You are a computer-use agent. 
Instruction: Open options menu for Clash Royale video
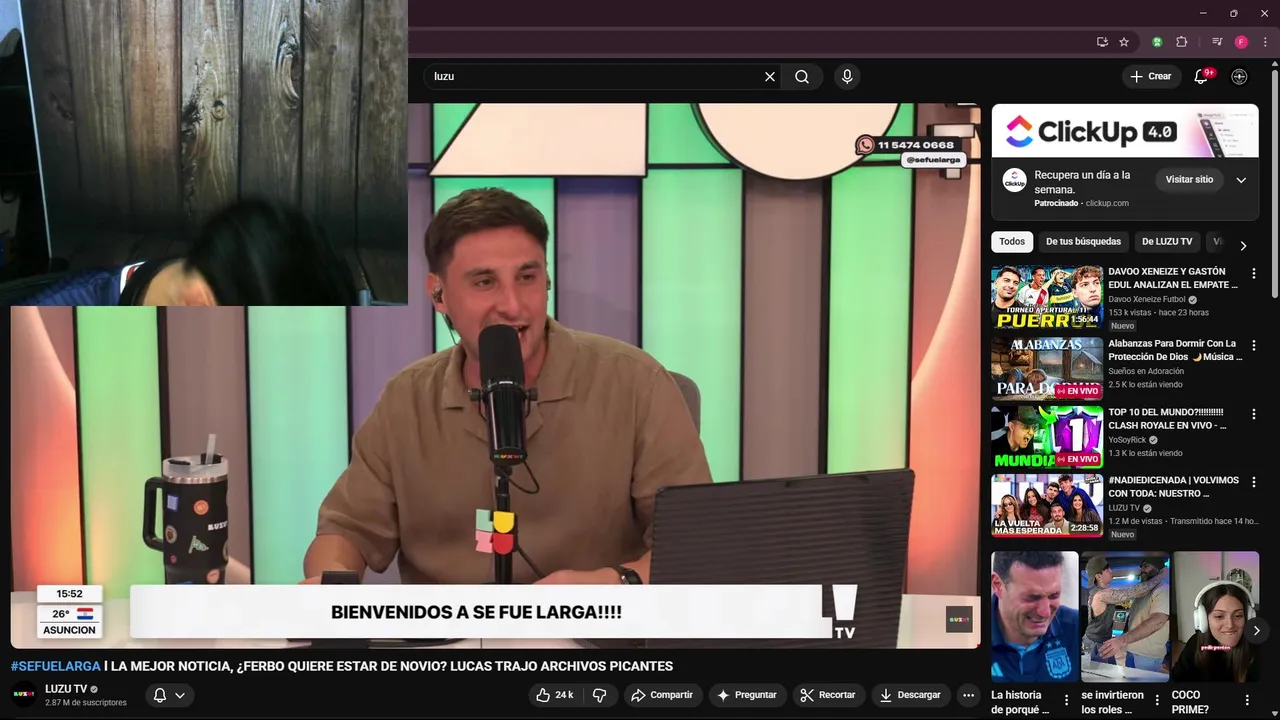pos(1253,413)
